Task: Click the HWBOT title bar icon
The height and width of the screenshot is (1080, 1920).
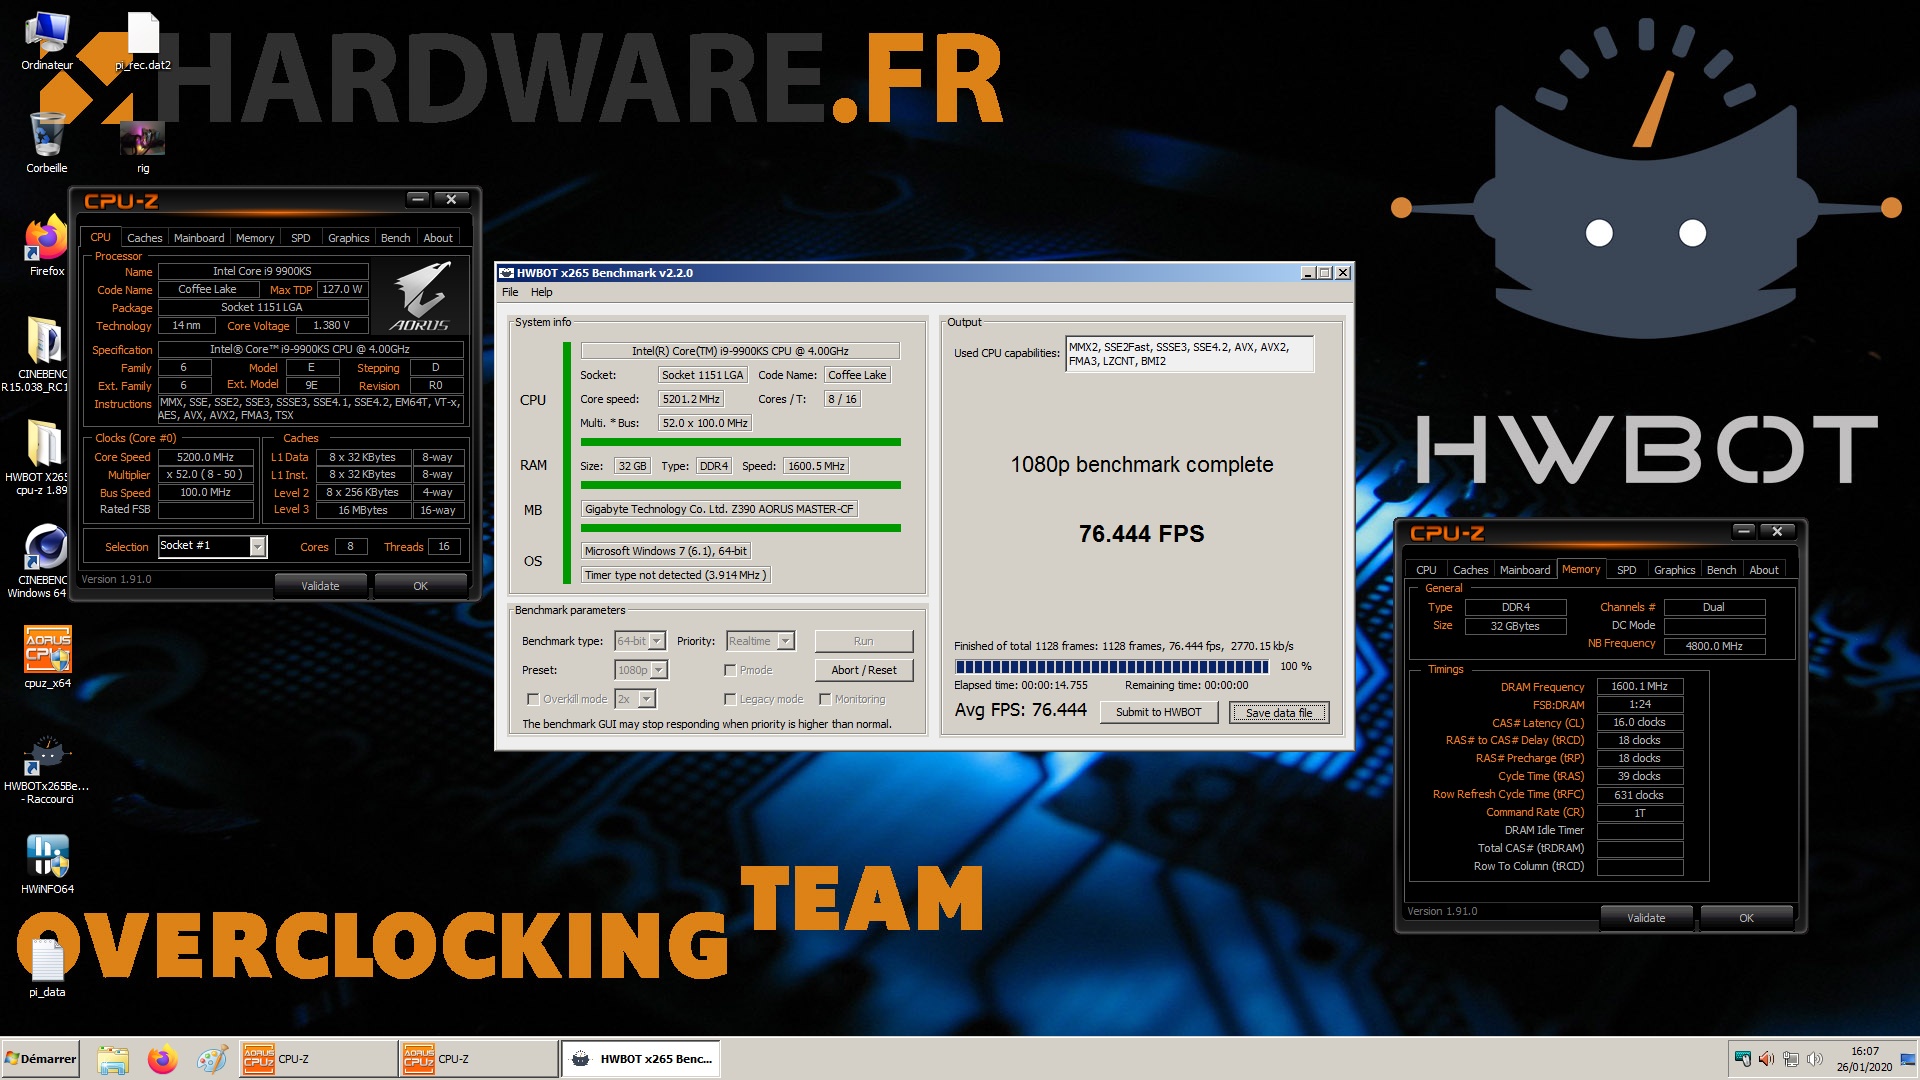Action: [507, 272]
